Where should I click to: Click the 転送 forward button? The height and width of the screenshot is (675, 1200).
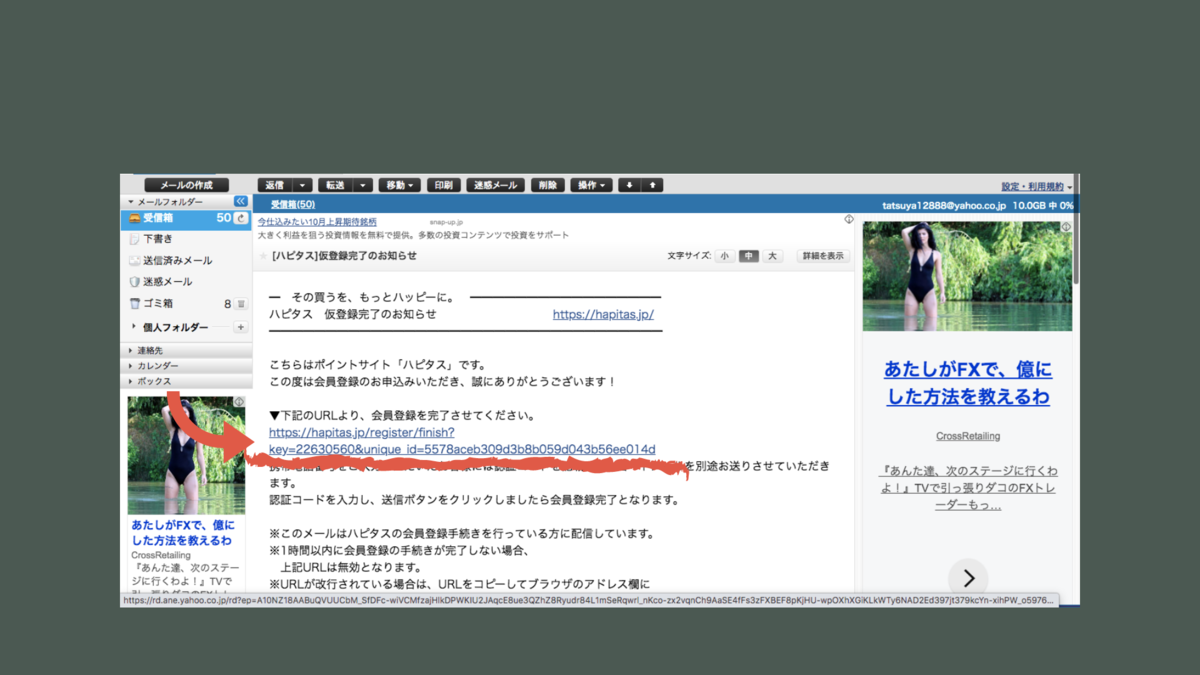point(335,185)
